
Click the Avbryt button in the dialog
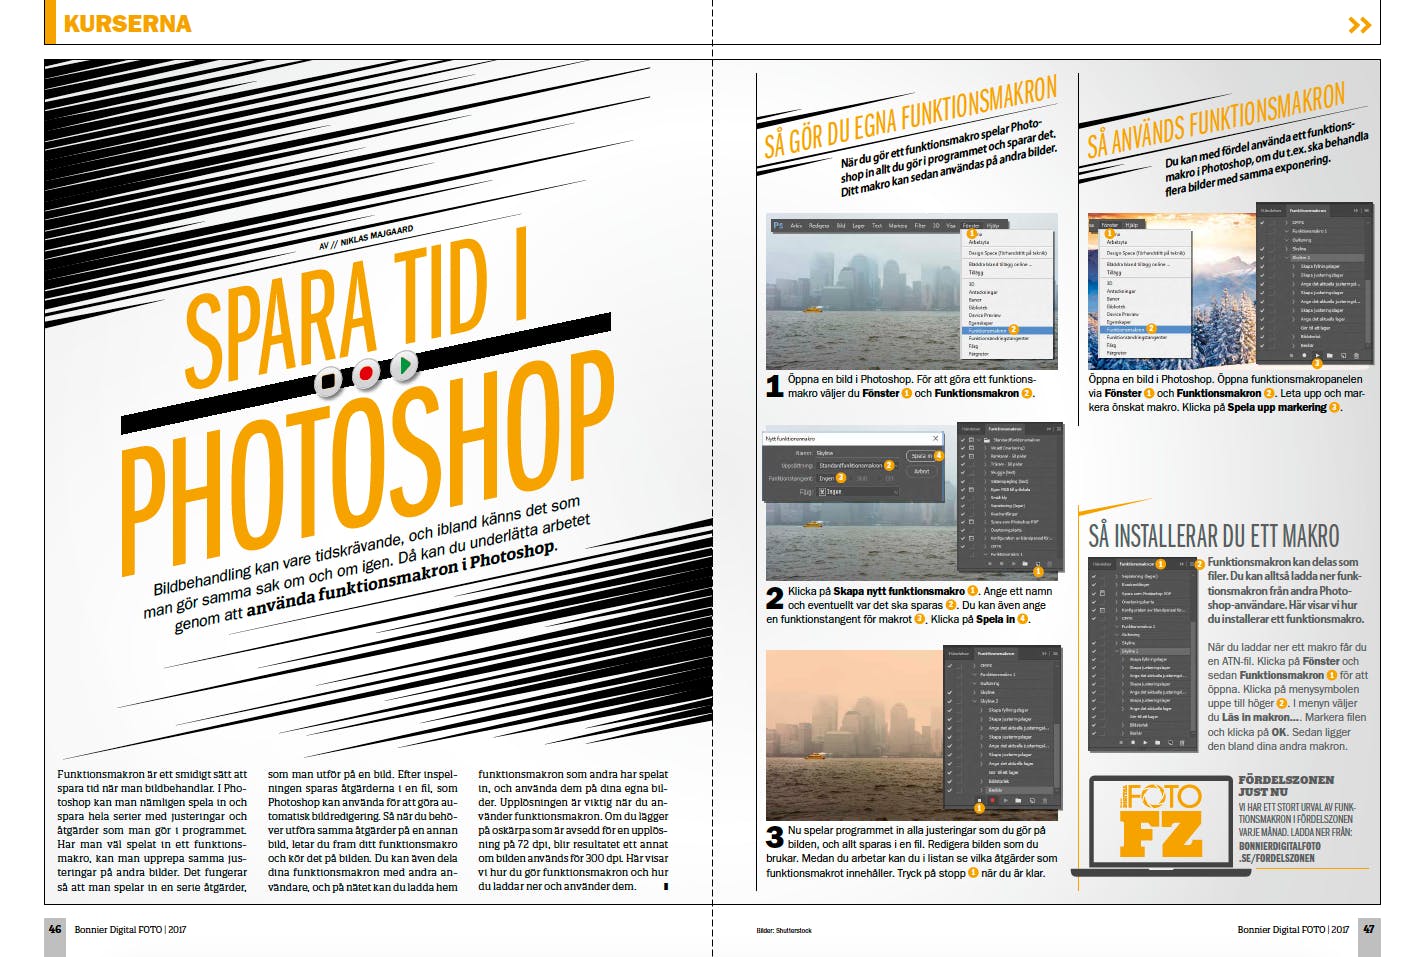coord(921,471)
